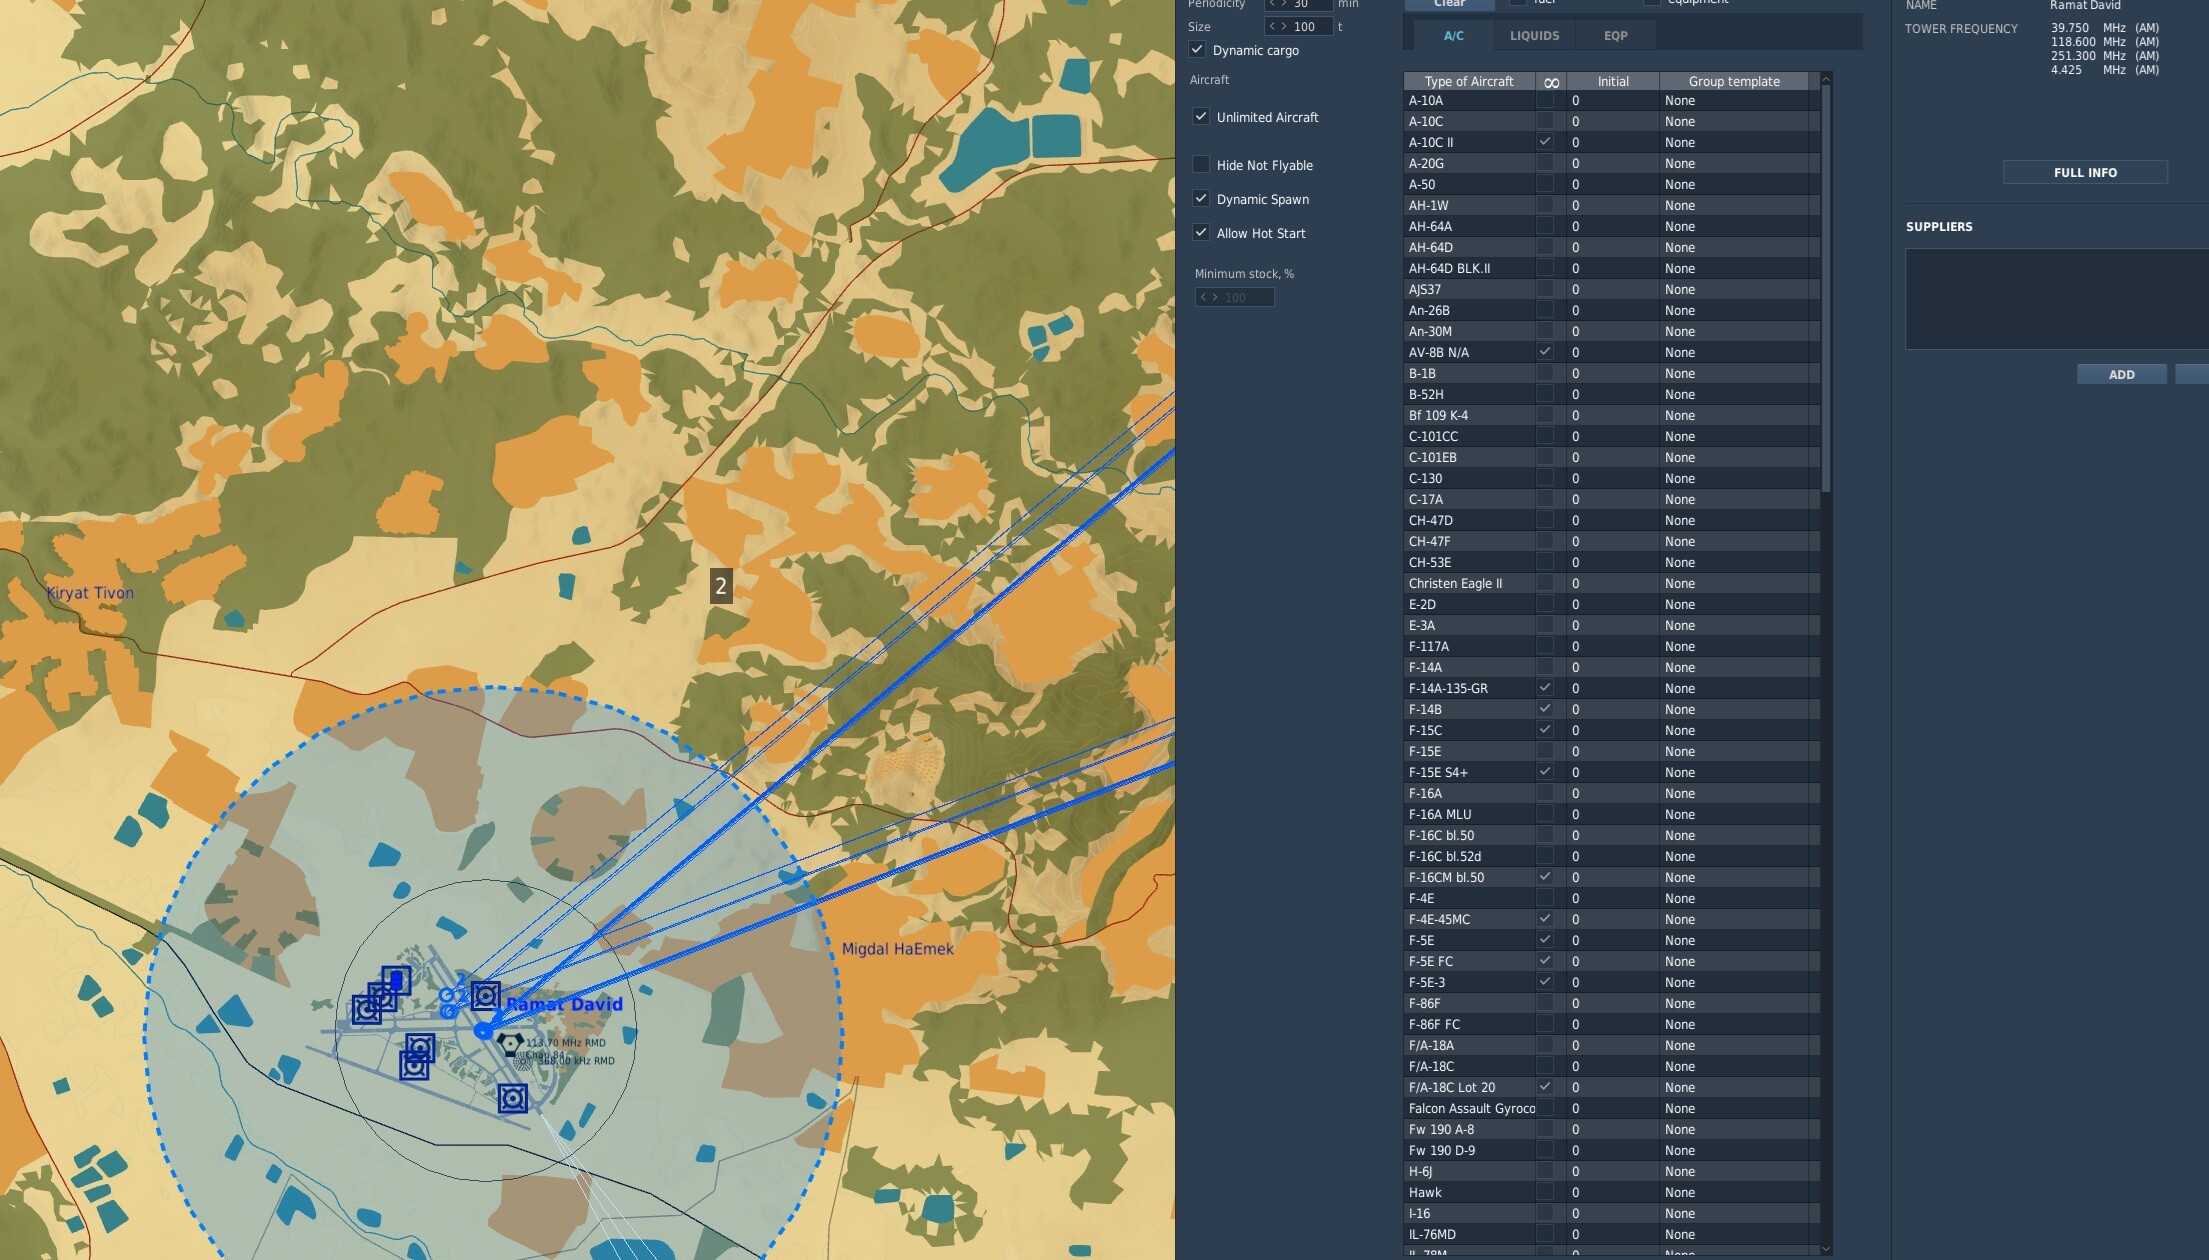This screenshot has width=2209, height=1260.
Task: Click the aircraft list scroll-down arrow
Action: click(1826, 1248)
